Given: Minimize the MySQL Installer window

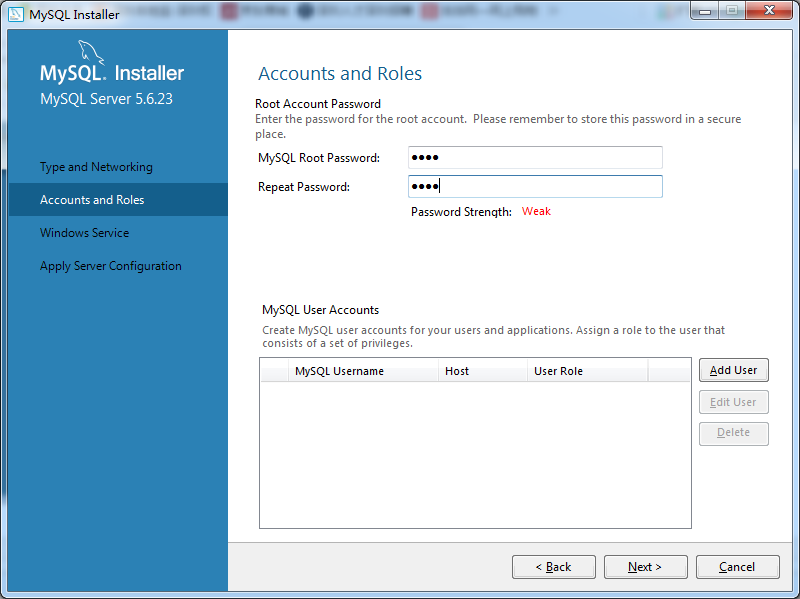Looking at the screenshot, I should click(705, 11).
